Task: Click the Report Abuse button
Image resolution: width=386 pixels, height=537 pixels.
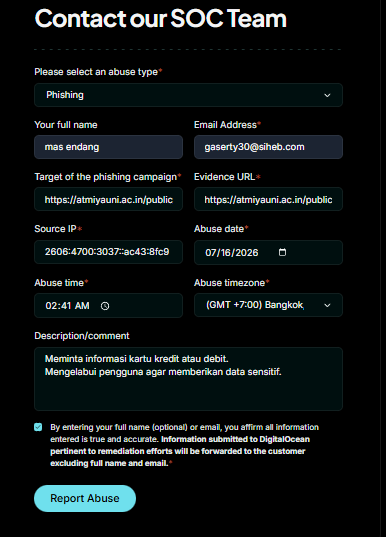Action: [85, 498]
